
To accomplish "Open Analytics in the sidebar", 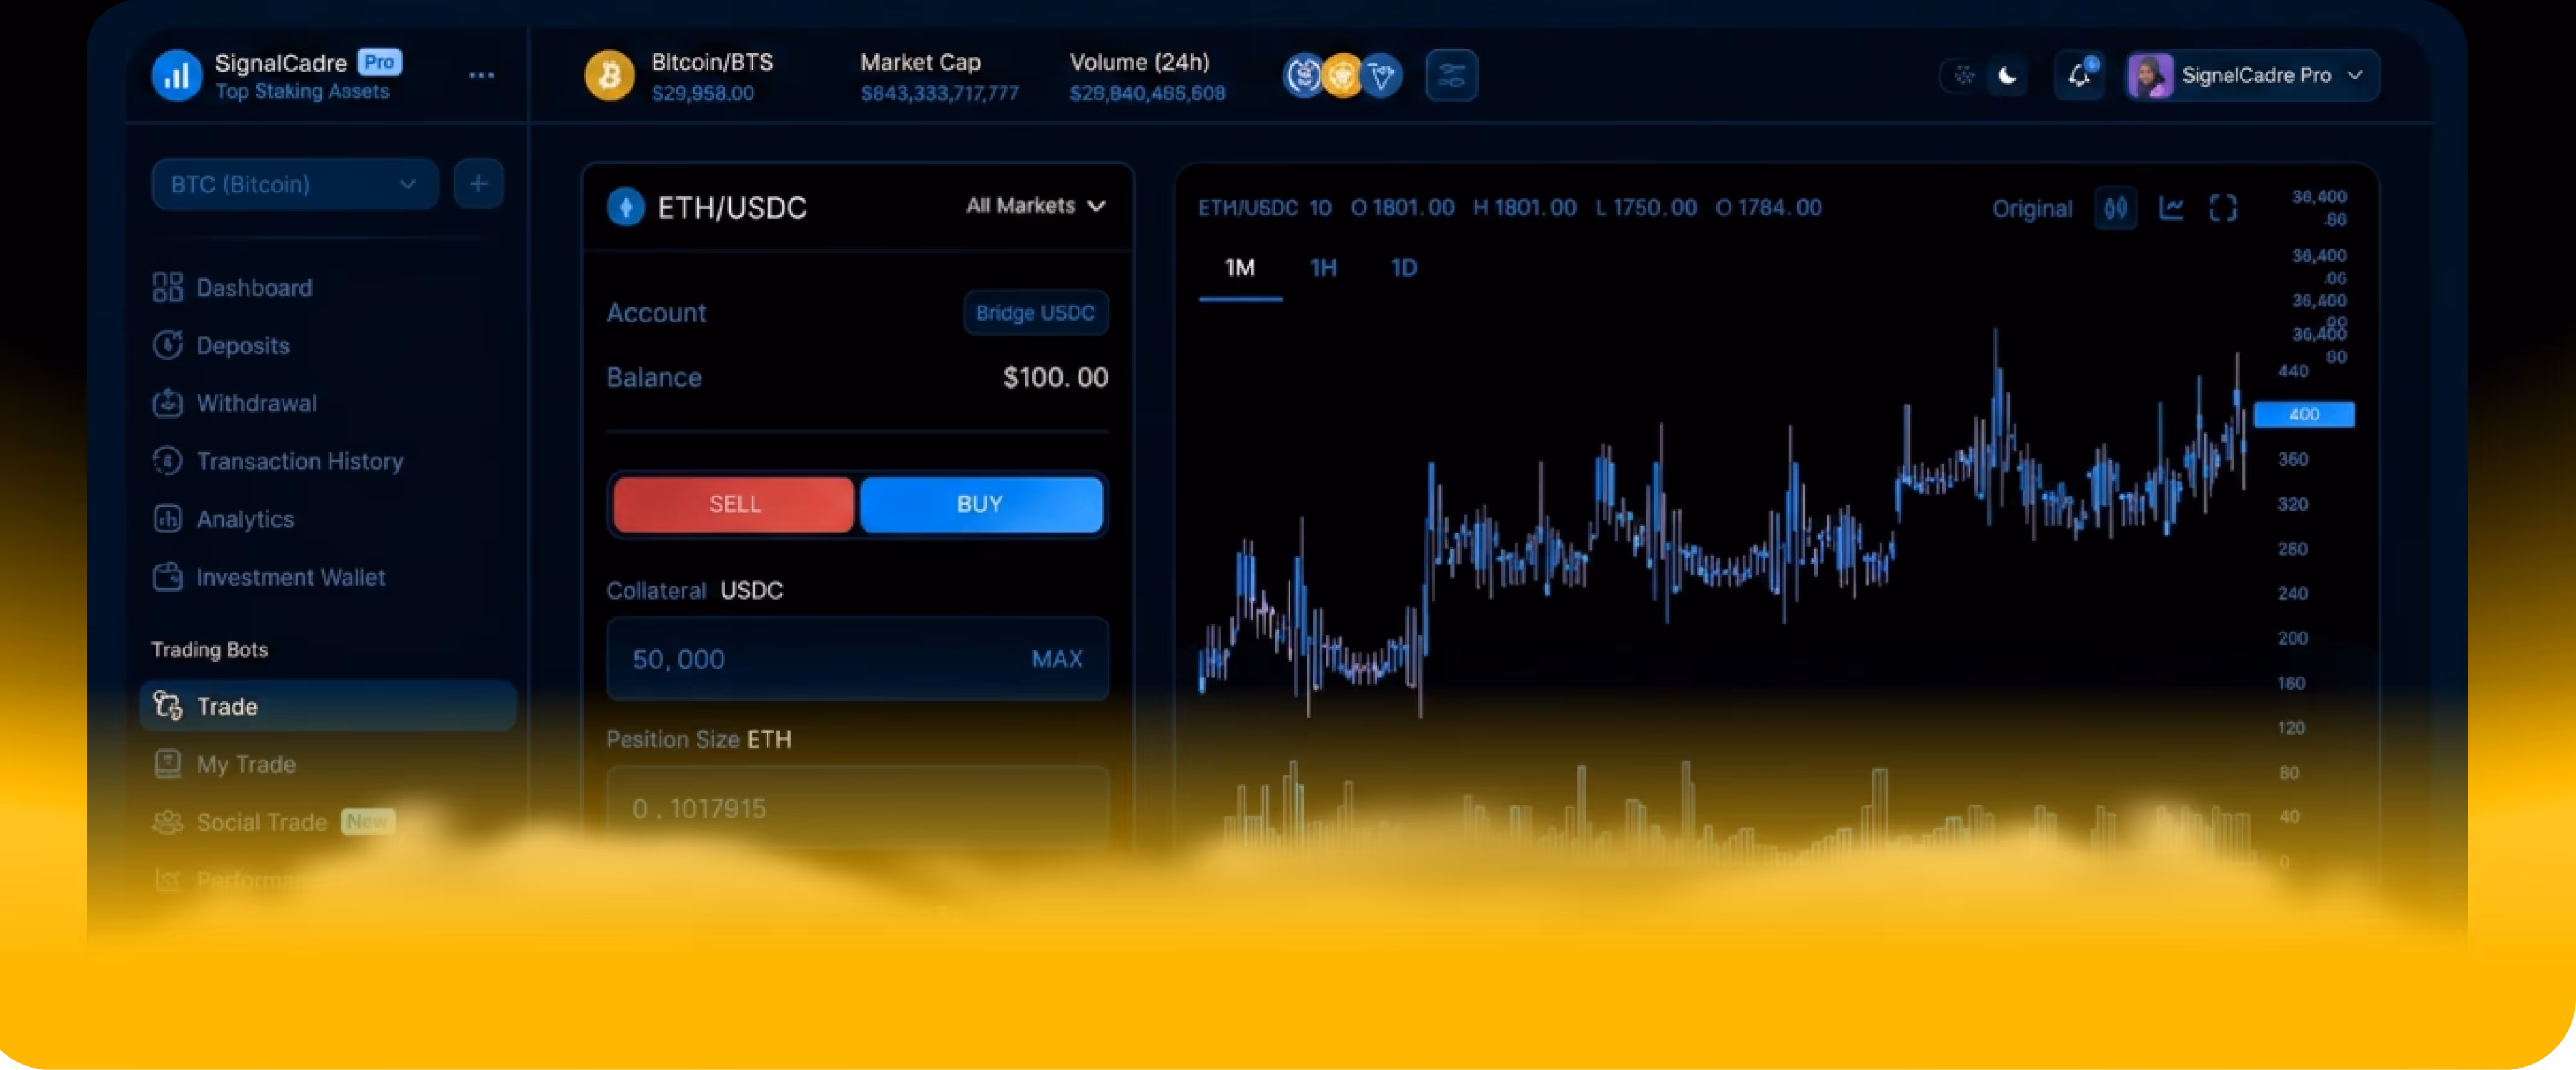I will pos(225,519).
